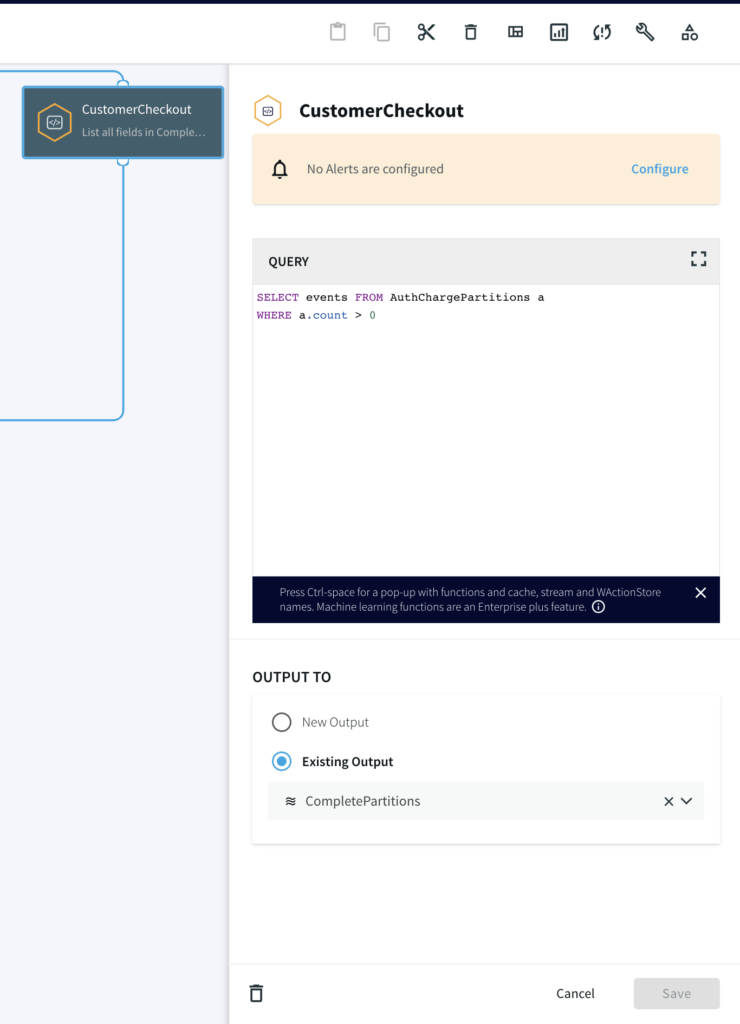Click the layout grid icon in toolbar
The width and height of the screenshot is (740, 1024).
coord(515,32)
